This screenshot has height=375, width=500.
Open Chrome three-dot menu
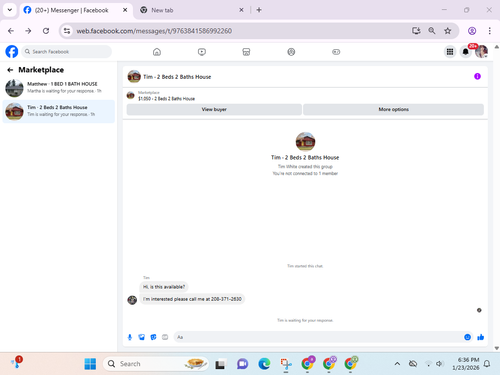(x=489, y=31)
